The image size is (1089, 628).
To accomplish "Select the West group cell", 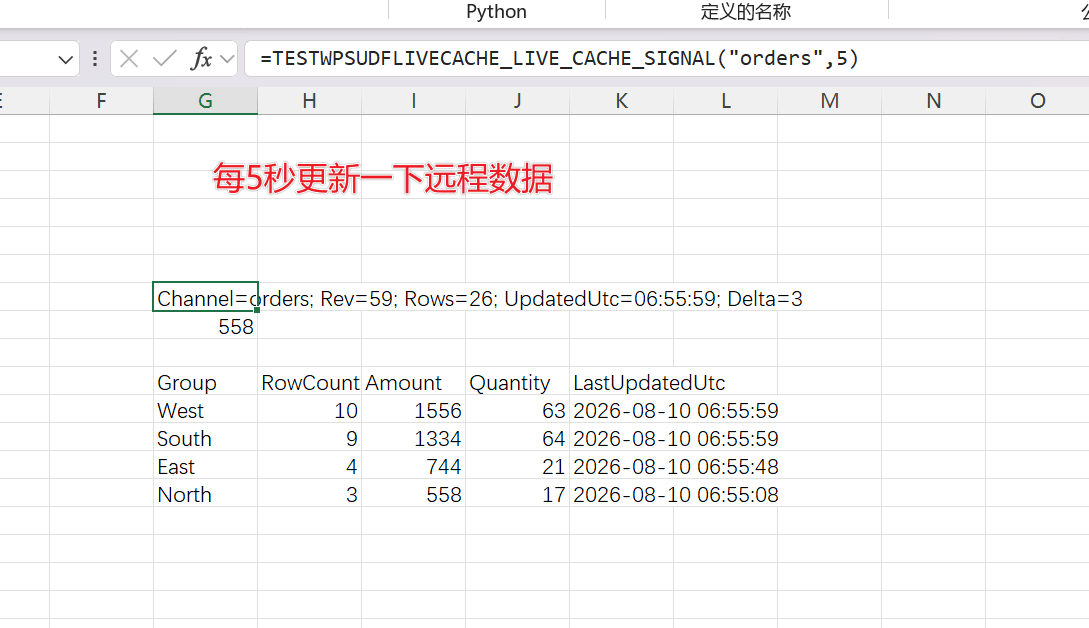I will coord(206,411).
